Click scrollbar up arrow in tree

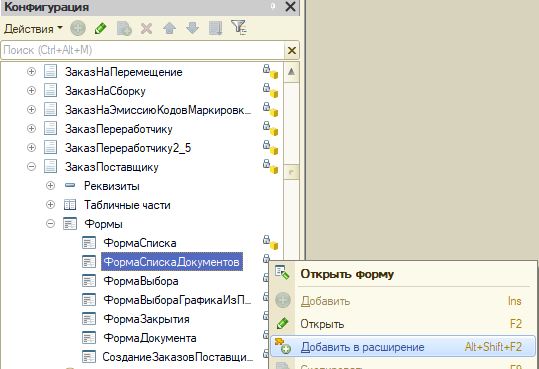pyautogui.click(x=291, y=72)
